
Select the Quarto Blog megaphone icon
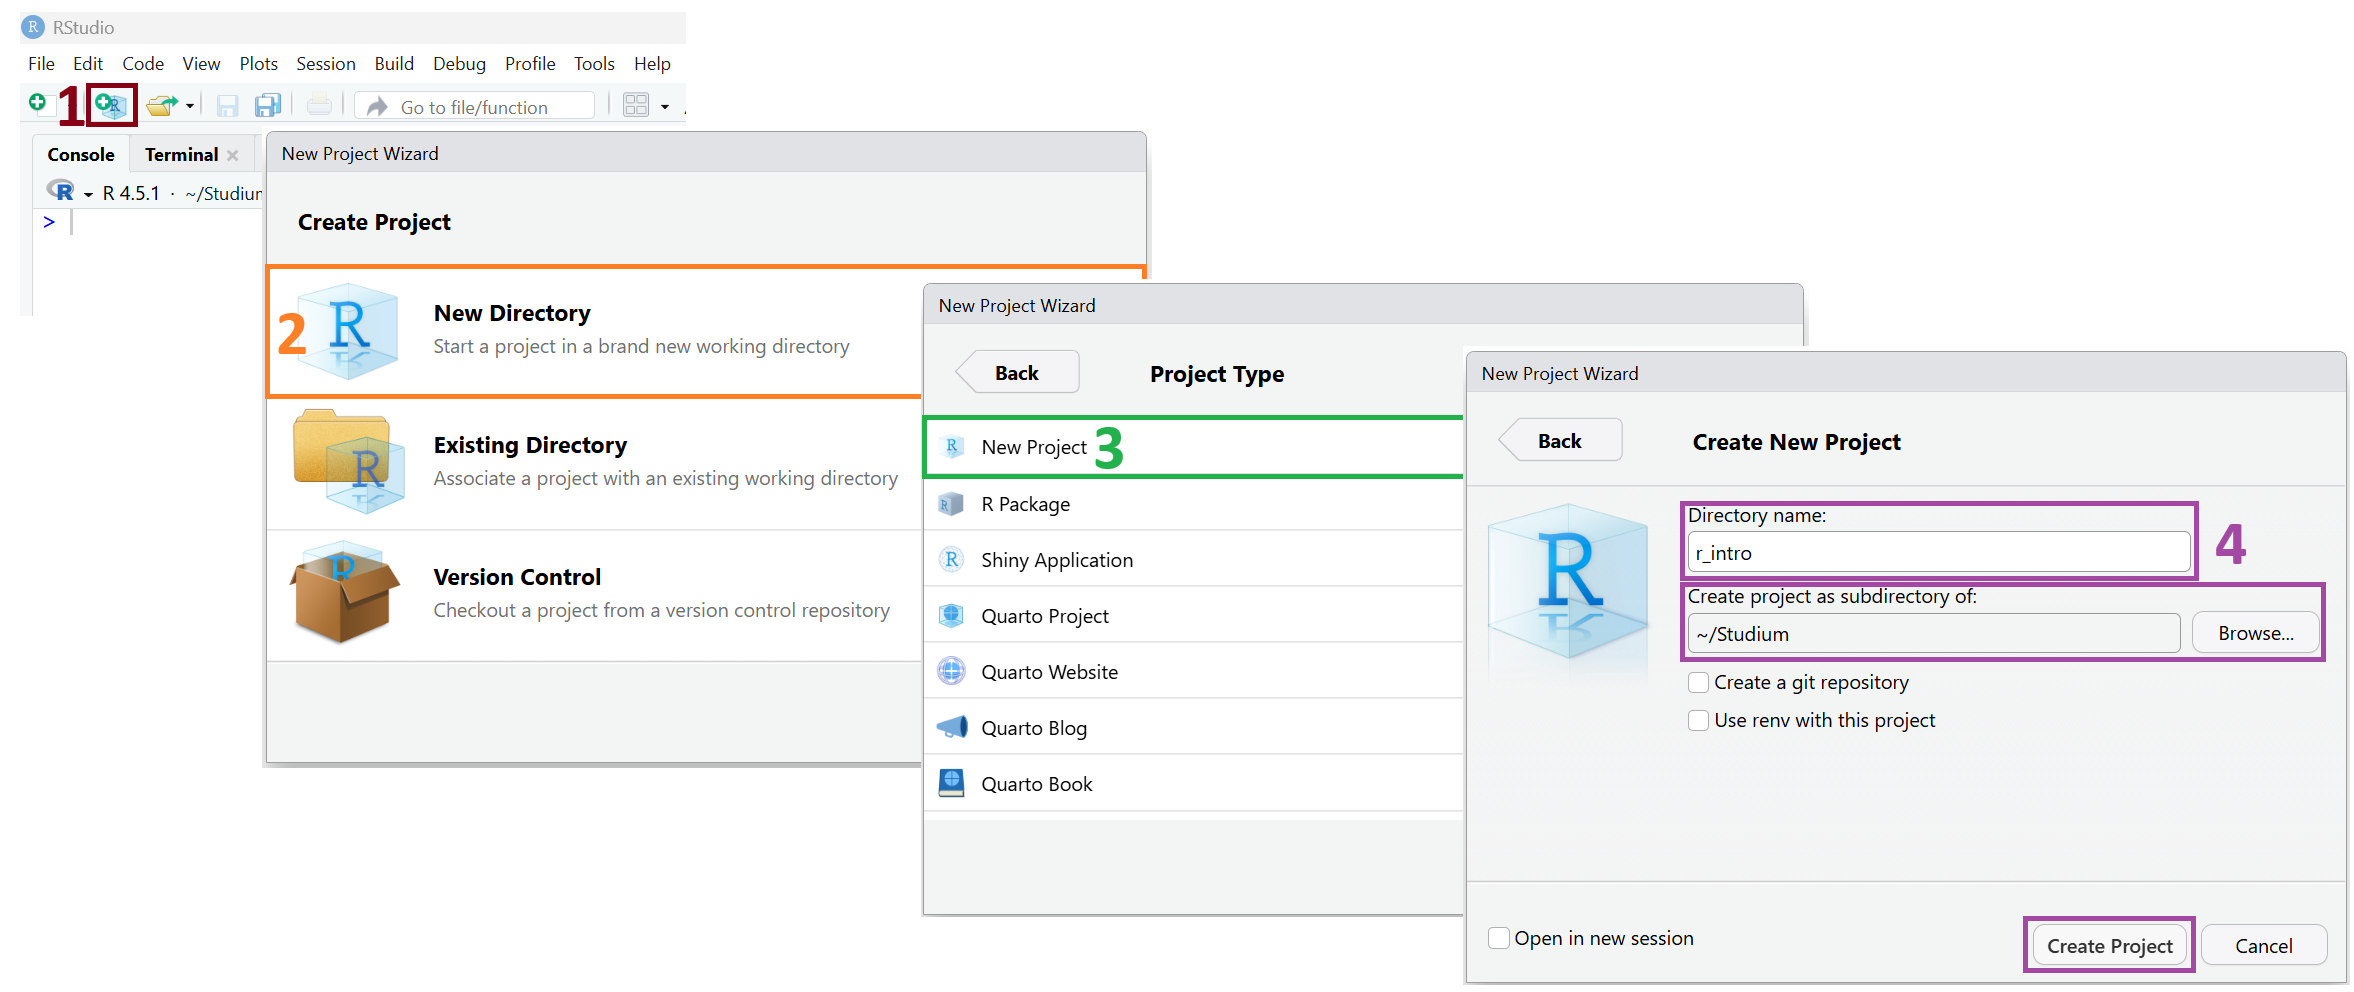[x=952, y=727]
